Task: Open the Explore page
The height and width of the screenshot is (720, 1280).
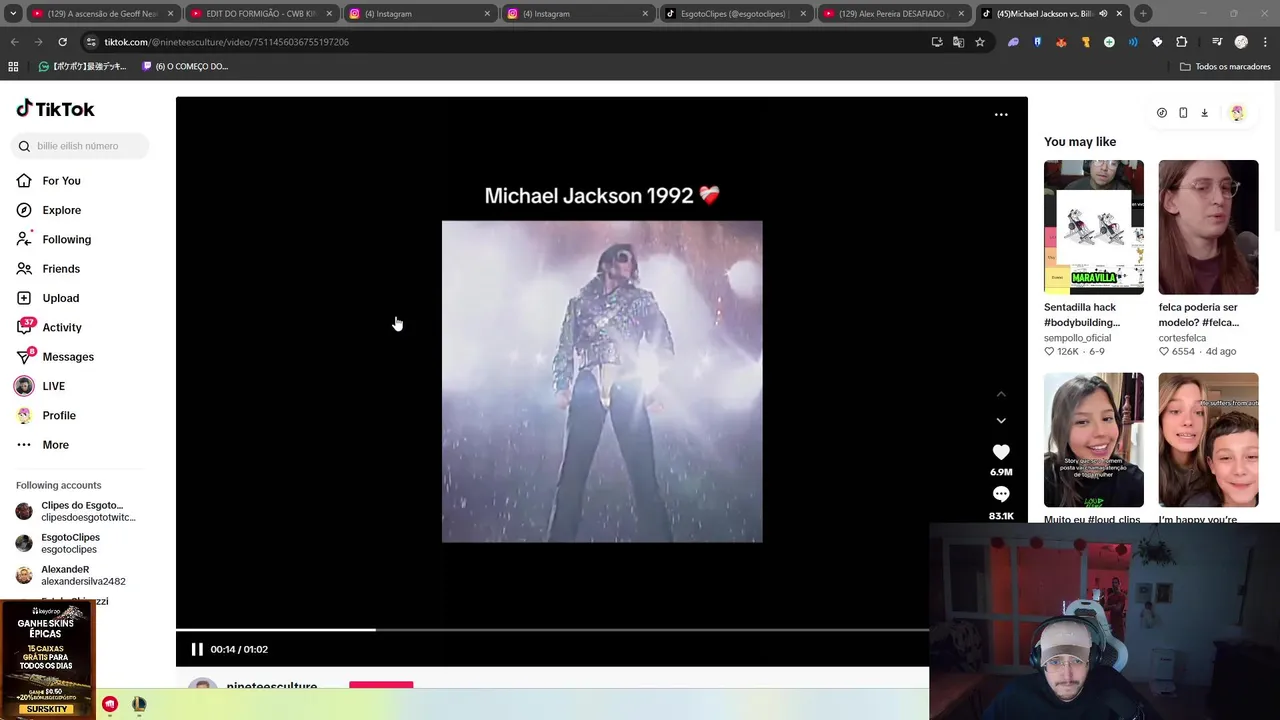Action: point(61,210)
